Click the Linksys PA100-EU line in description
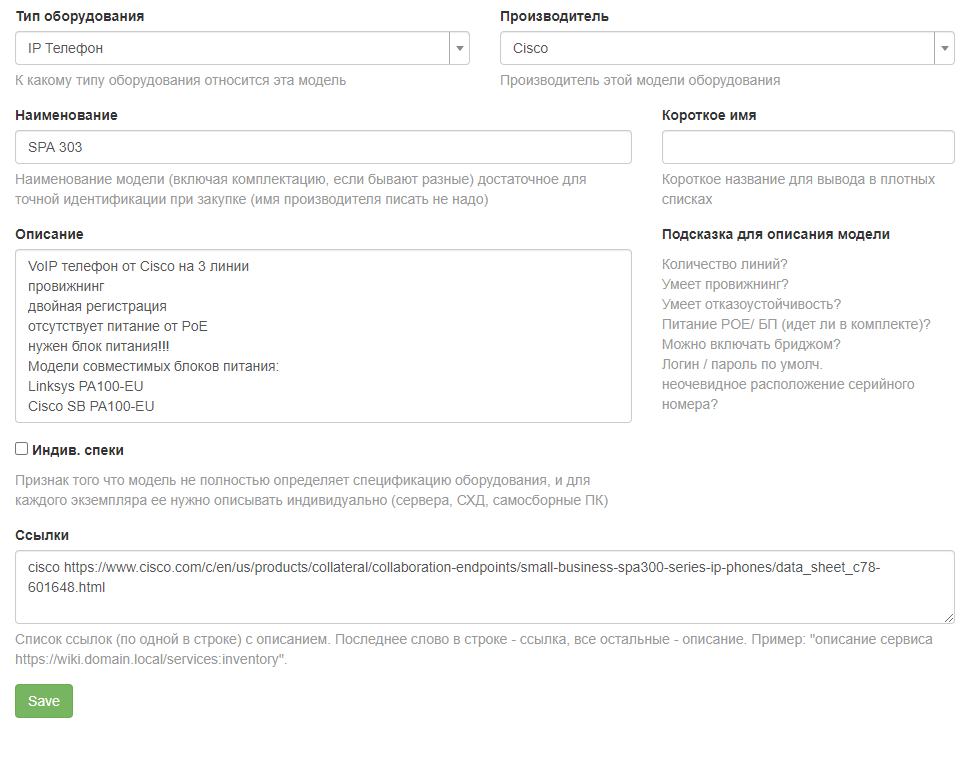 pyautogui.click(x=85, y=386)
